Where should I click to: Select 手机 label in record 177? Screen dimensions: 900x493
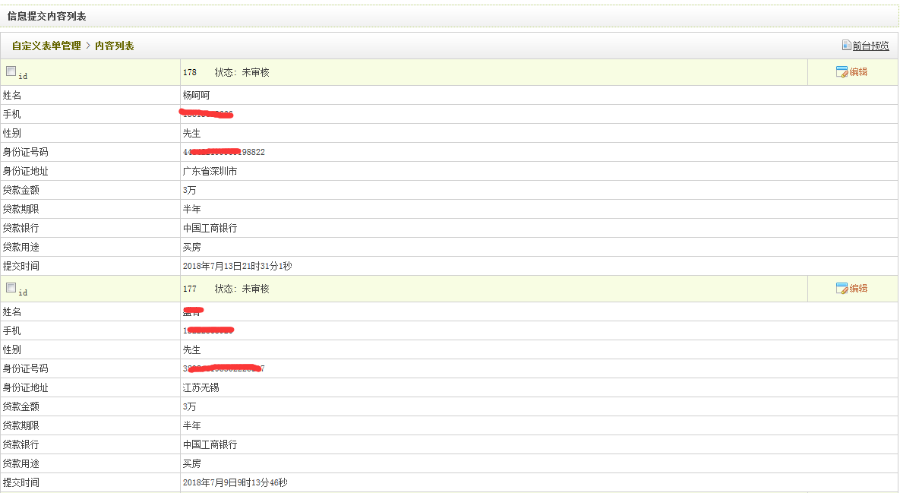point(12,331)
